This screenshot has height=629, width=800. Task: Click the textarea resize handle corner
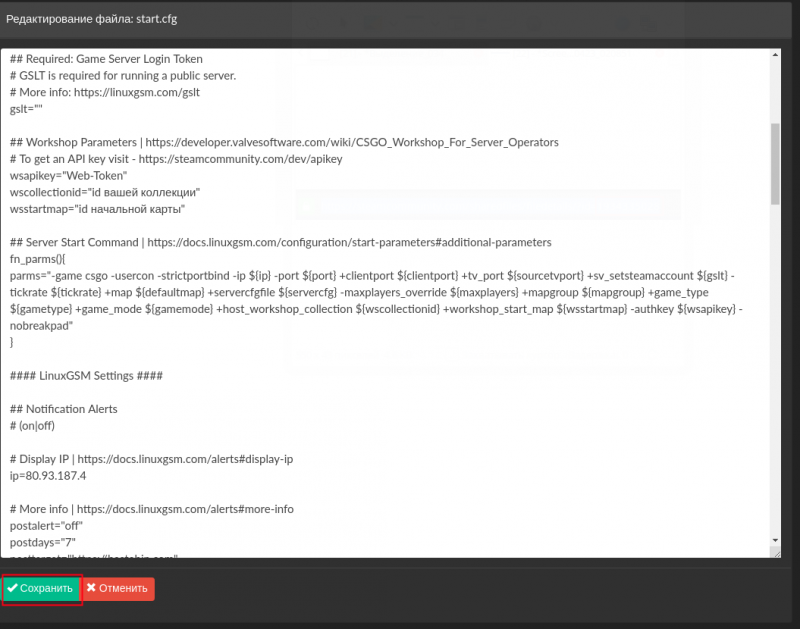pyautogui.click(x=777, y=553)
